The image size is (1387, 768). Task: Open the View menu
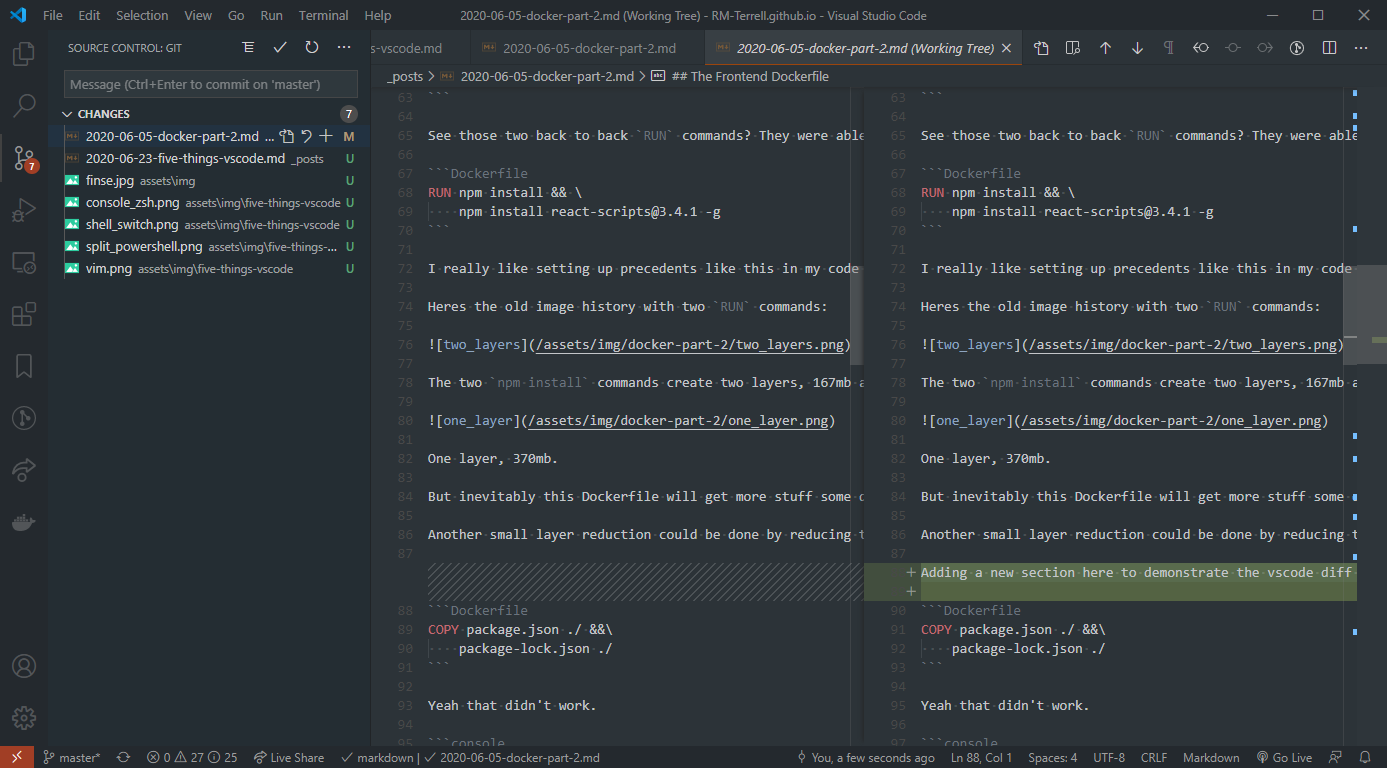click(x=198, y=16)
